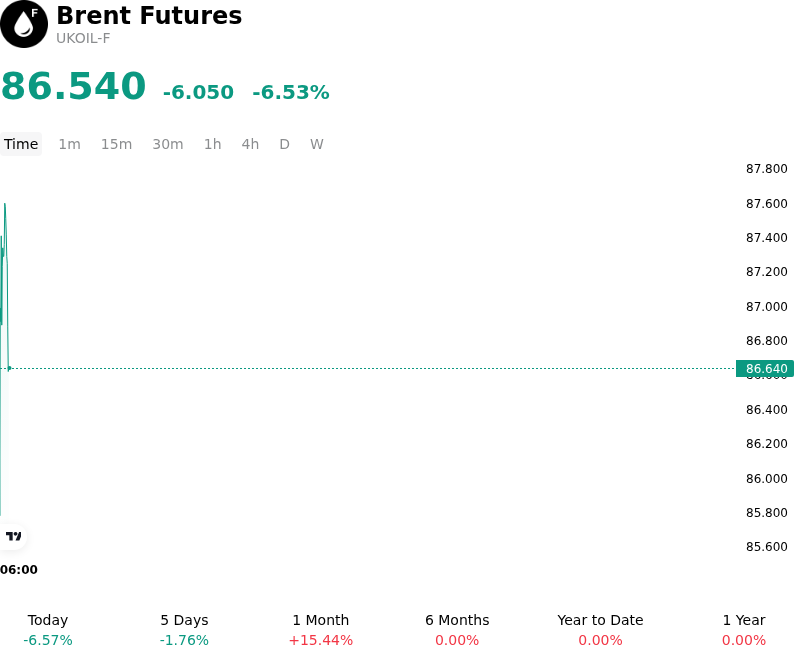The image size is (800, 660).
Task: Select the 4h interval
Action: pos(250,144)
